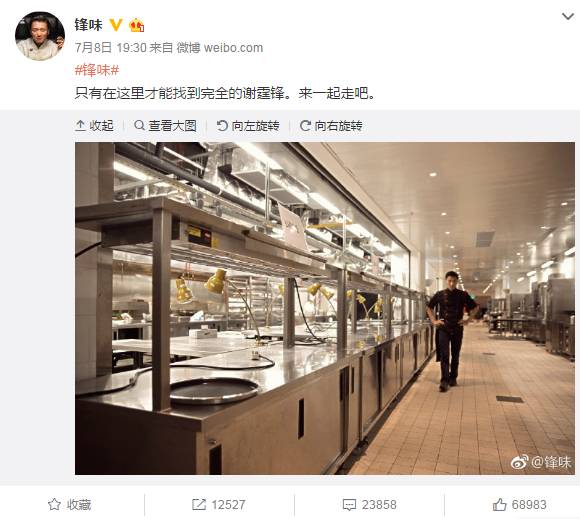
Task: Click the @锋味 watermark on the photo
Action: pyautogui.click(x=541, y=462)
